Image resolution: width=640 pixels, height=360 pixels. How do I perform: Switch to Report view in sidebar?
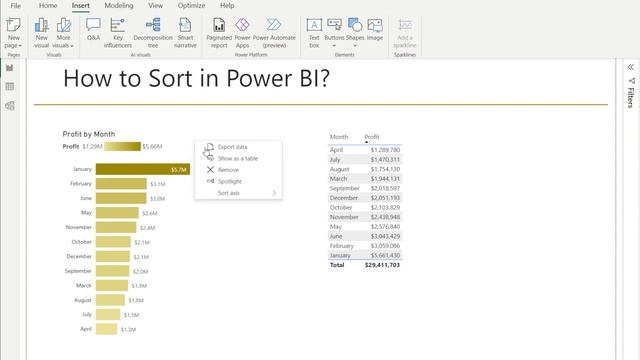point(10,68)
